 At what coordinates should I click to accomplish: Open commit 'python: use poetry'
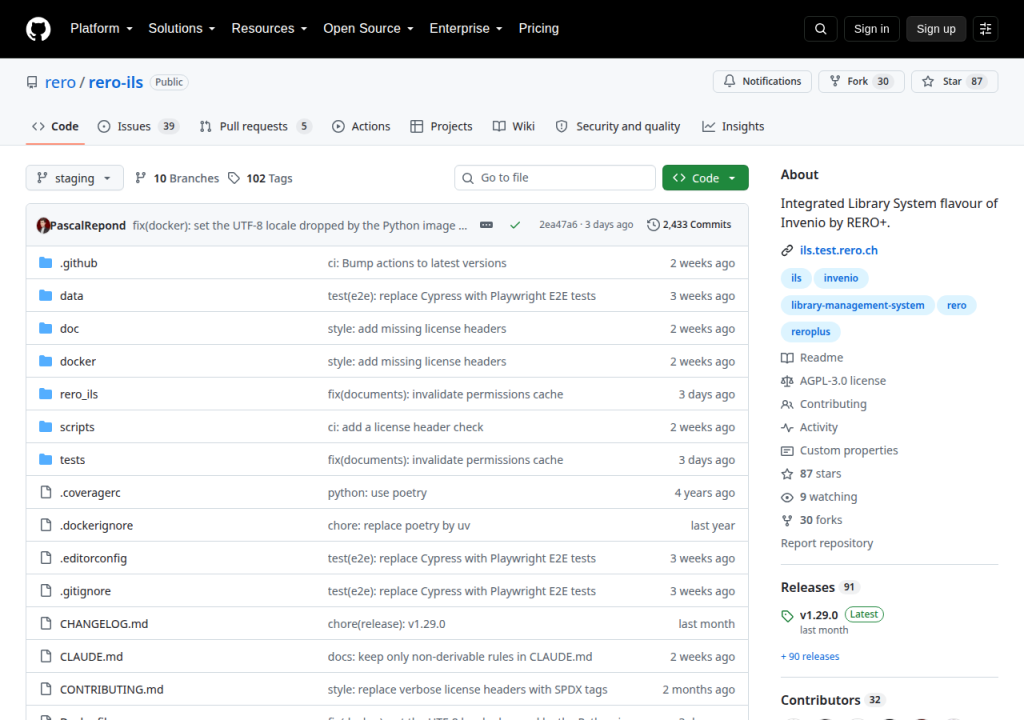point(377,493)
